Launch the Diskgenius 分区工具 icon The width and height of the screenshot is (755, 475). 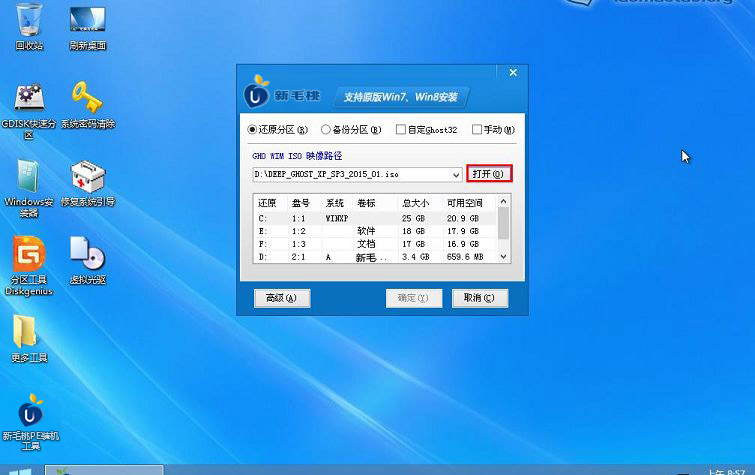click(x=29, y=266)
